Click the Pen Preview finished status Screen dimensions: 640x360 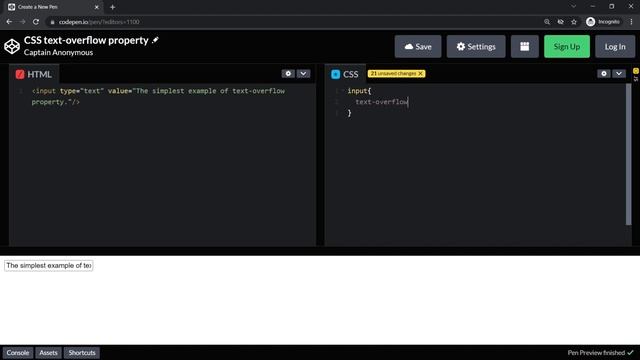[600, 353]
